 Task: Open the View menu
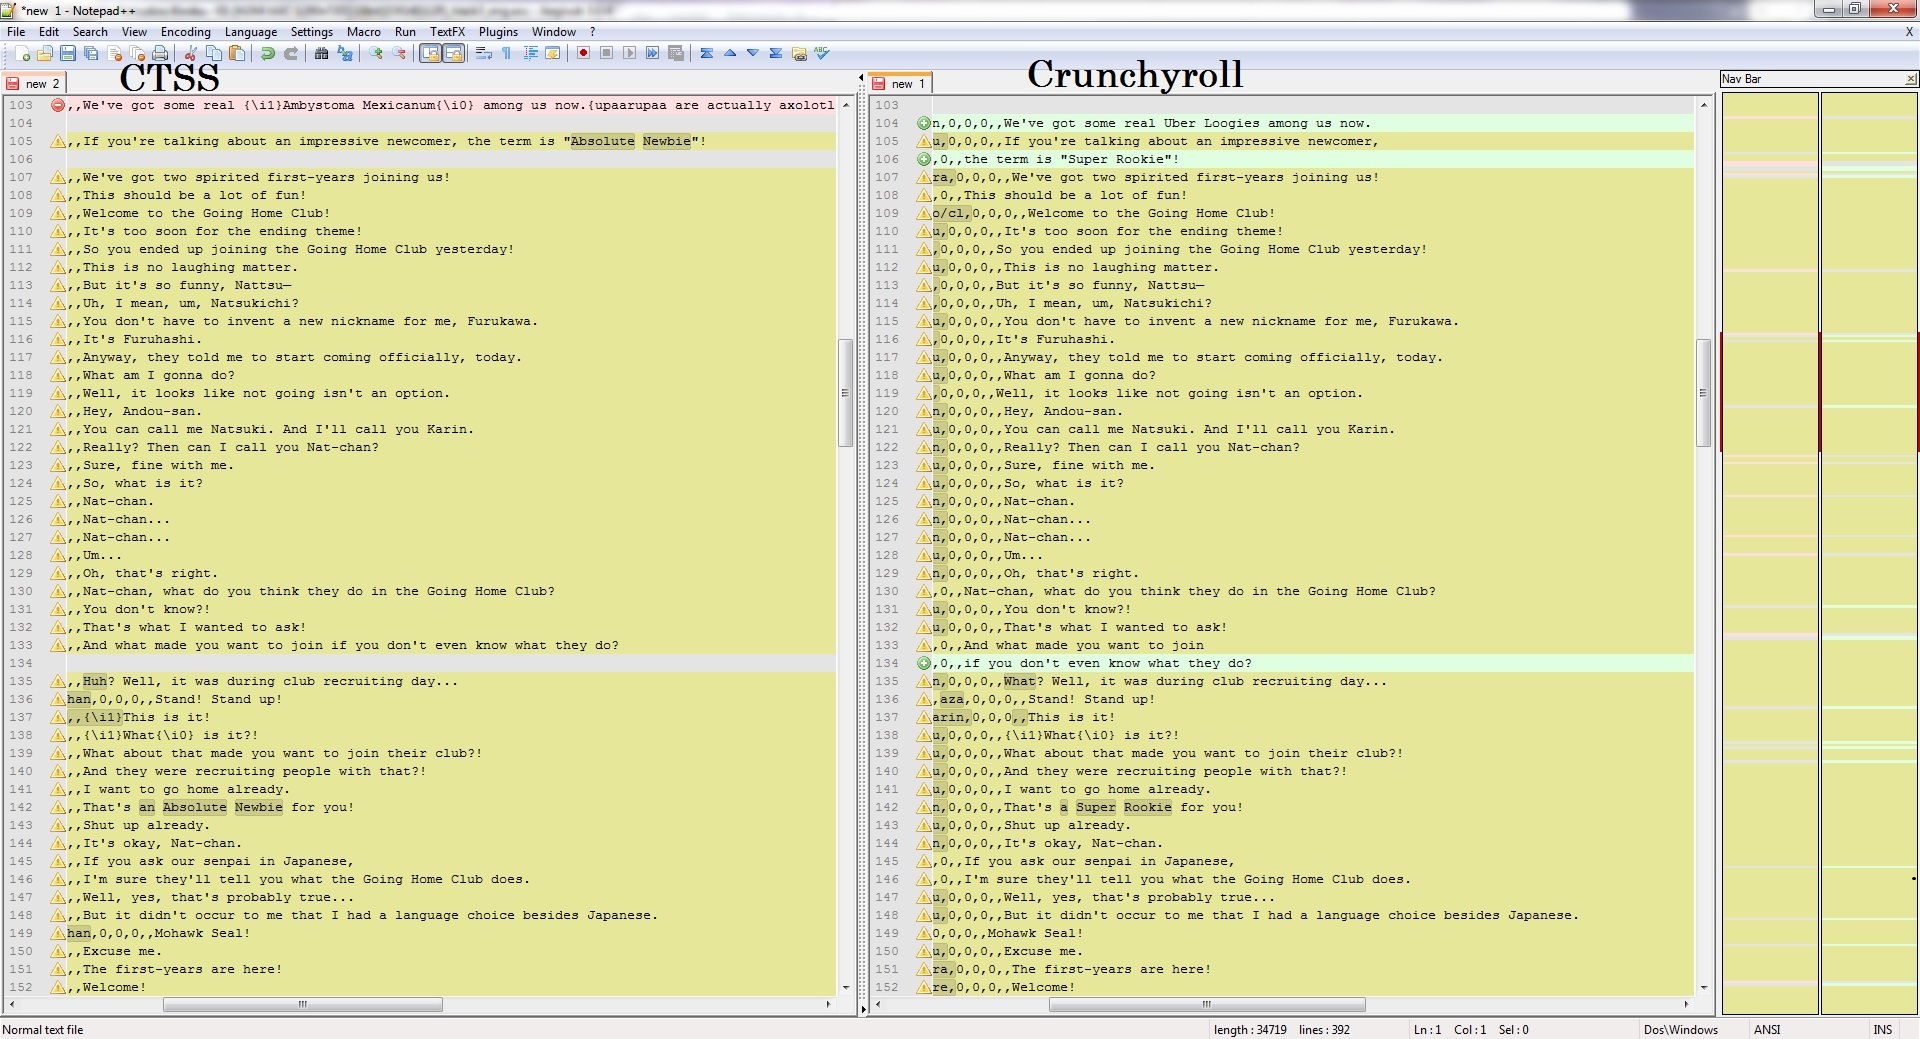click(x=134, y=32)
